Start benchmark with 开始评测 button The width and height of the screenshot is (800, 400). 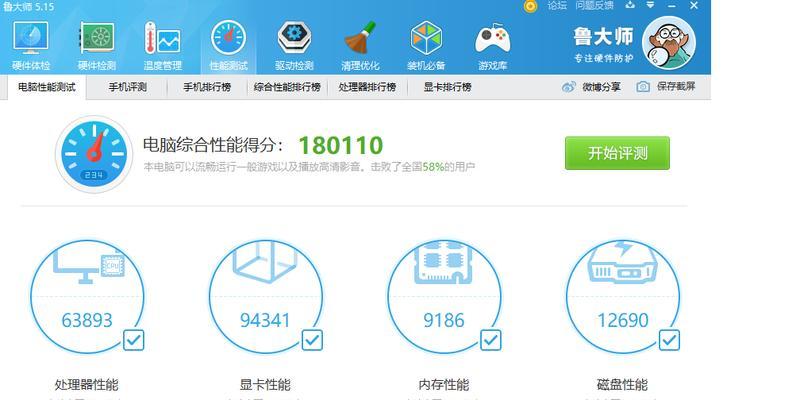[617, 153]
